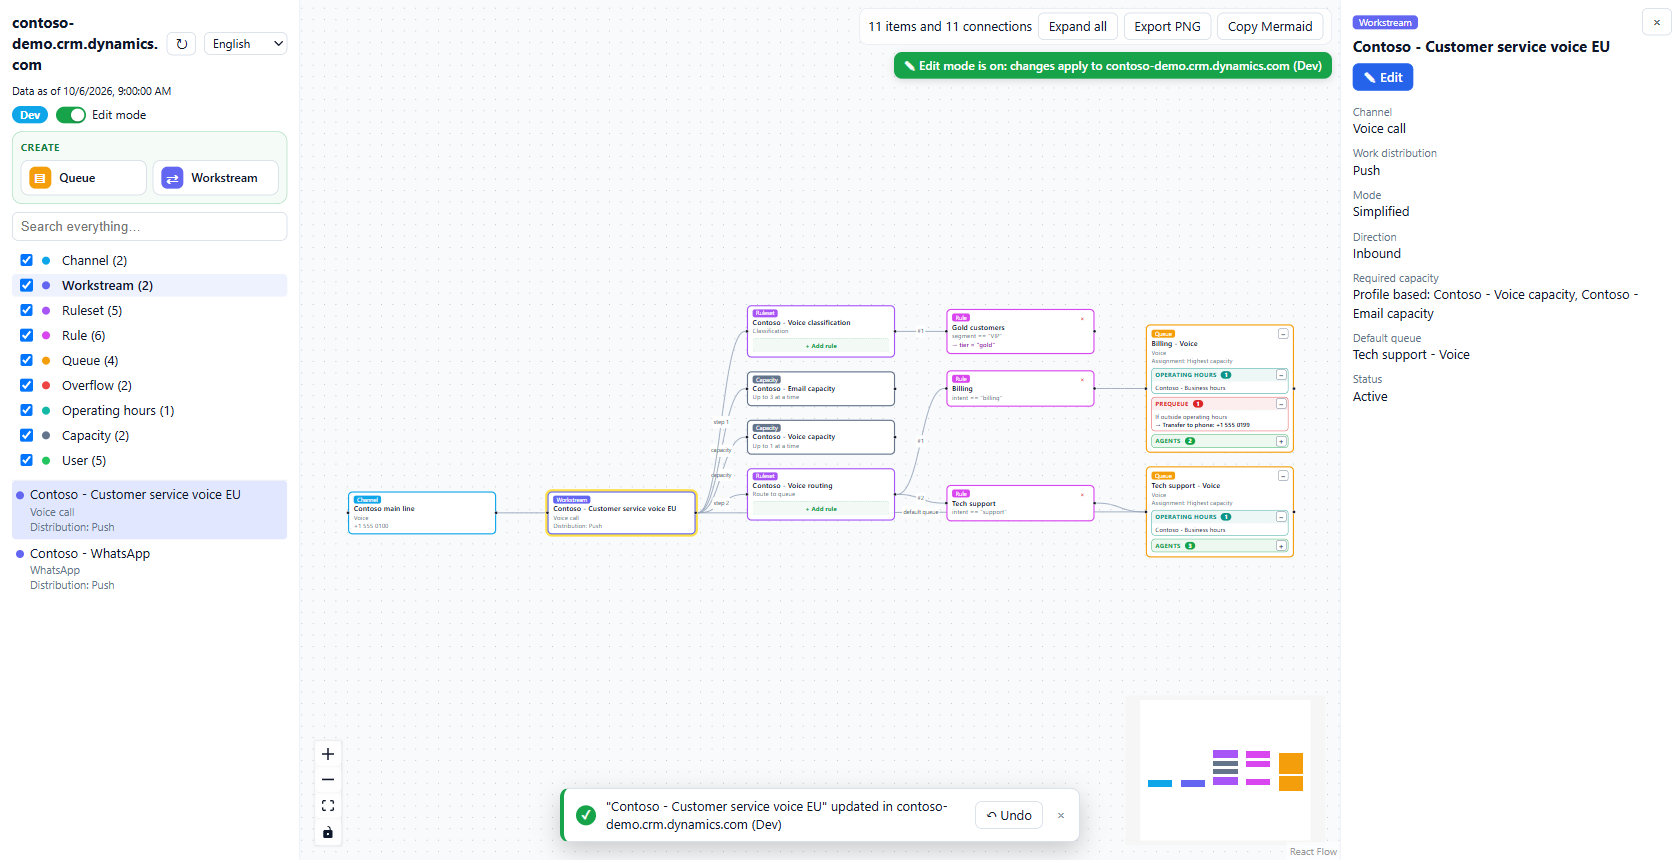The image size is (1680, 860).
Task: Expand Agents section in Tech support - Voice
Action: (1281, 546)
